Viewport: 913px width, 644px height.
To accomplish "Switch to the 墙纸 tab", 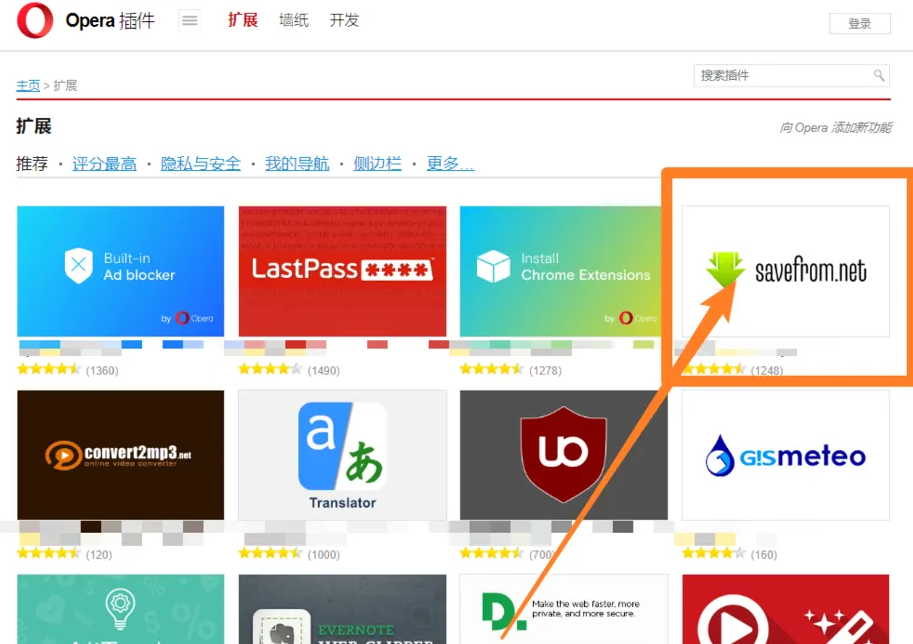I will tap(294, 21).
